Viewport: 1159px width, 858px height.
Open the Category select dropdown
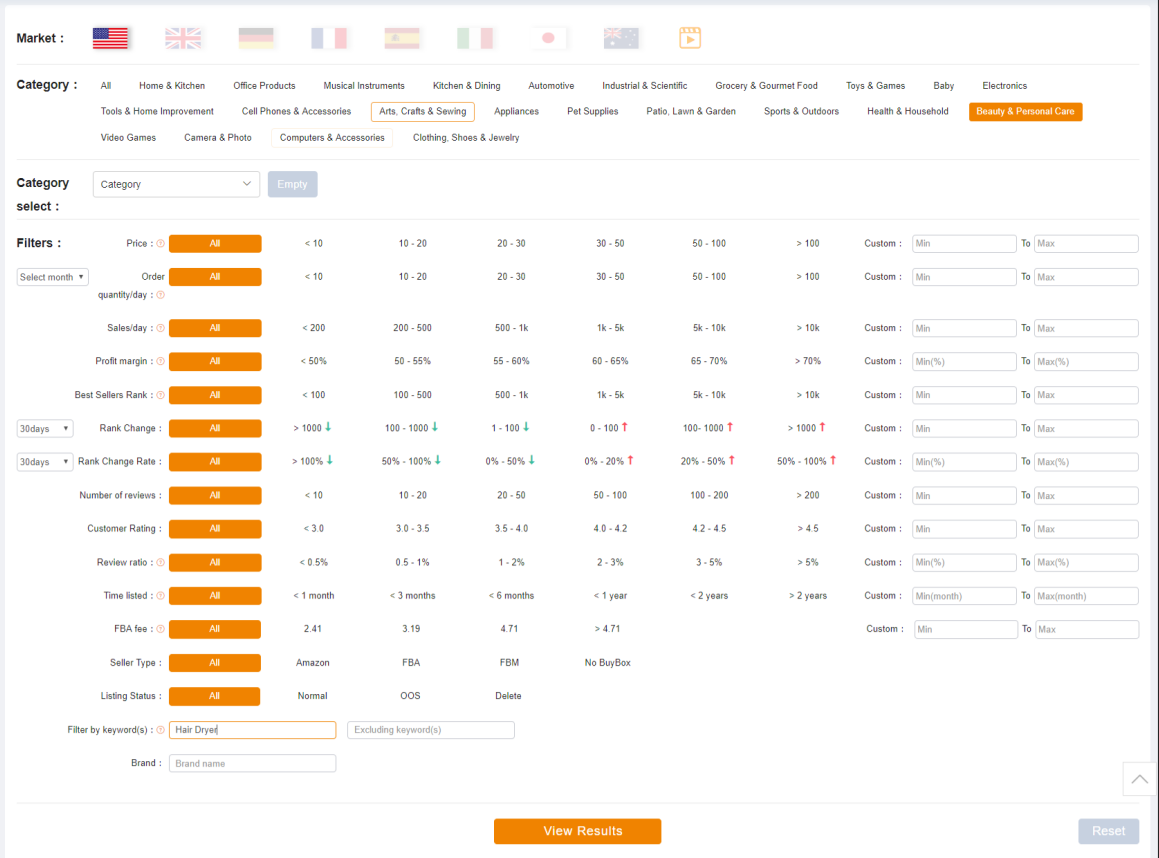(176, 184)
